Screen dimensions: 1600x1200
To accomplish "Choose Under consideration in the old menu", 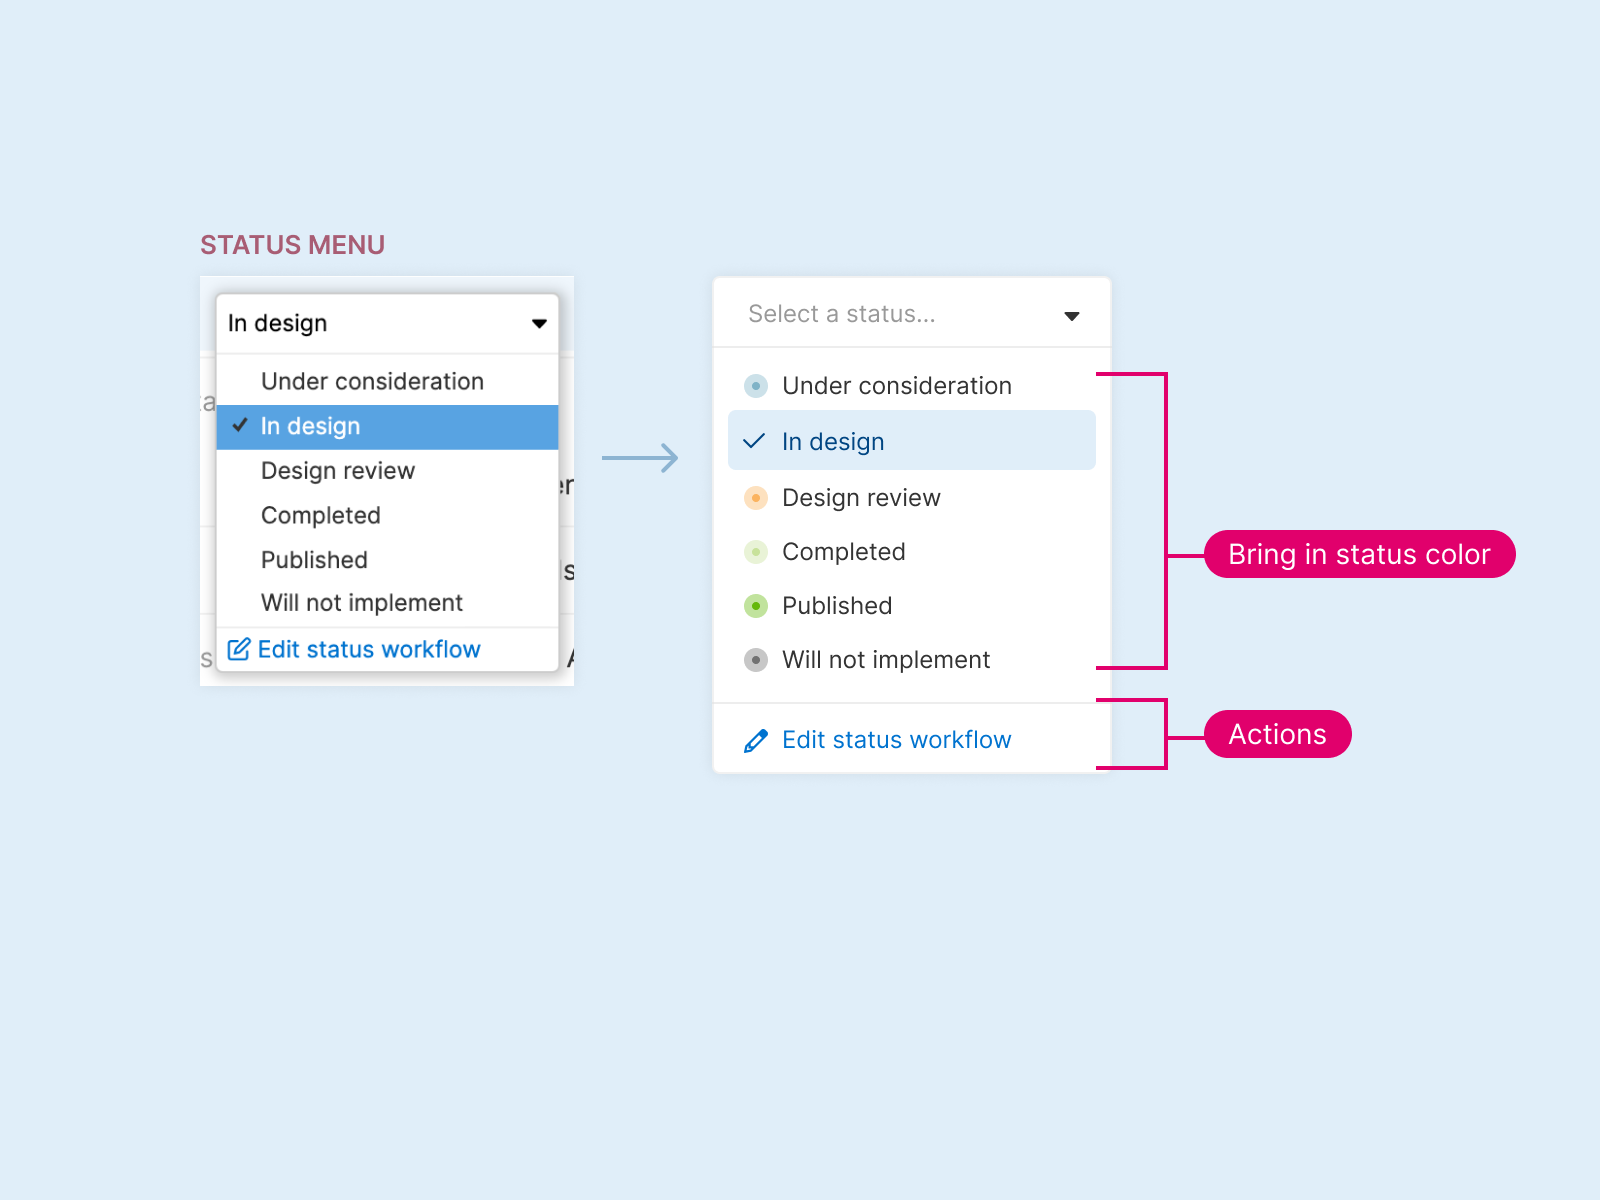I will (x=372, y=381).
